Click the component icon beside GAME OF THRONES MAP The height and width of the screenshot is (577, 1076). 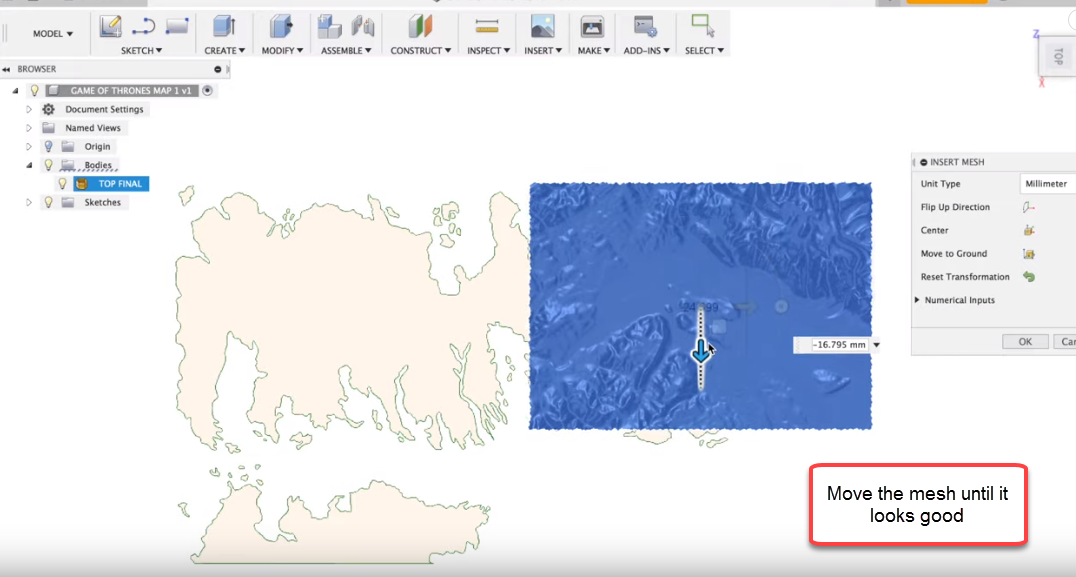53,91
